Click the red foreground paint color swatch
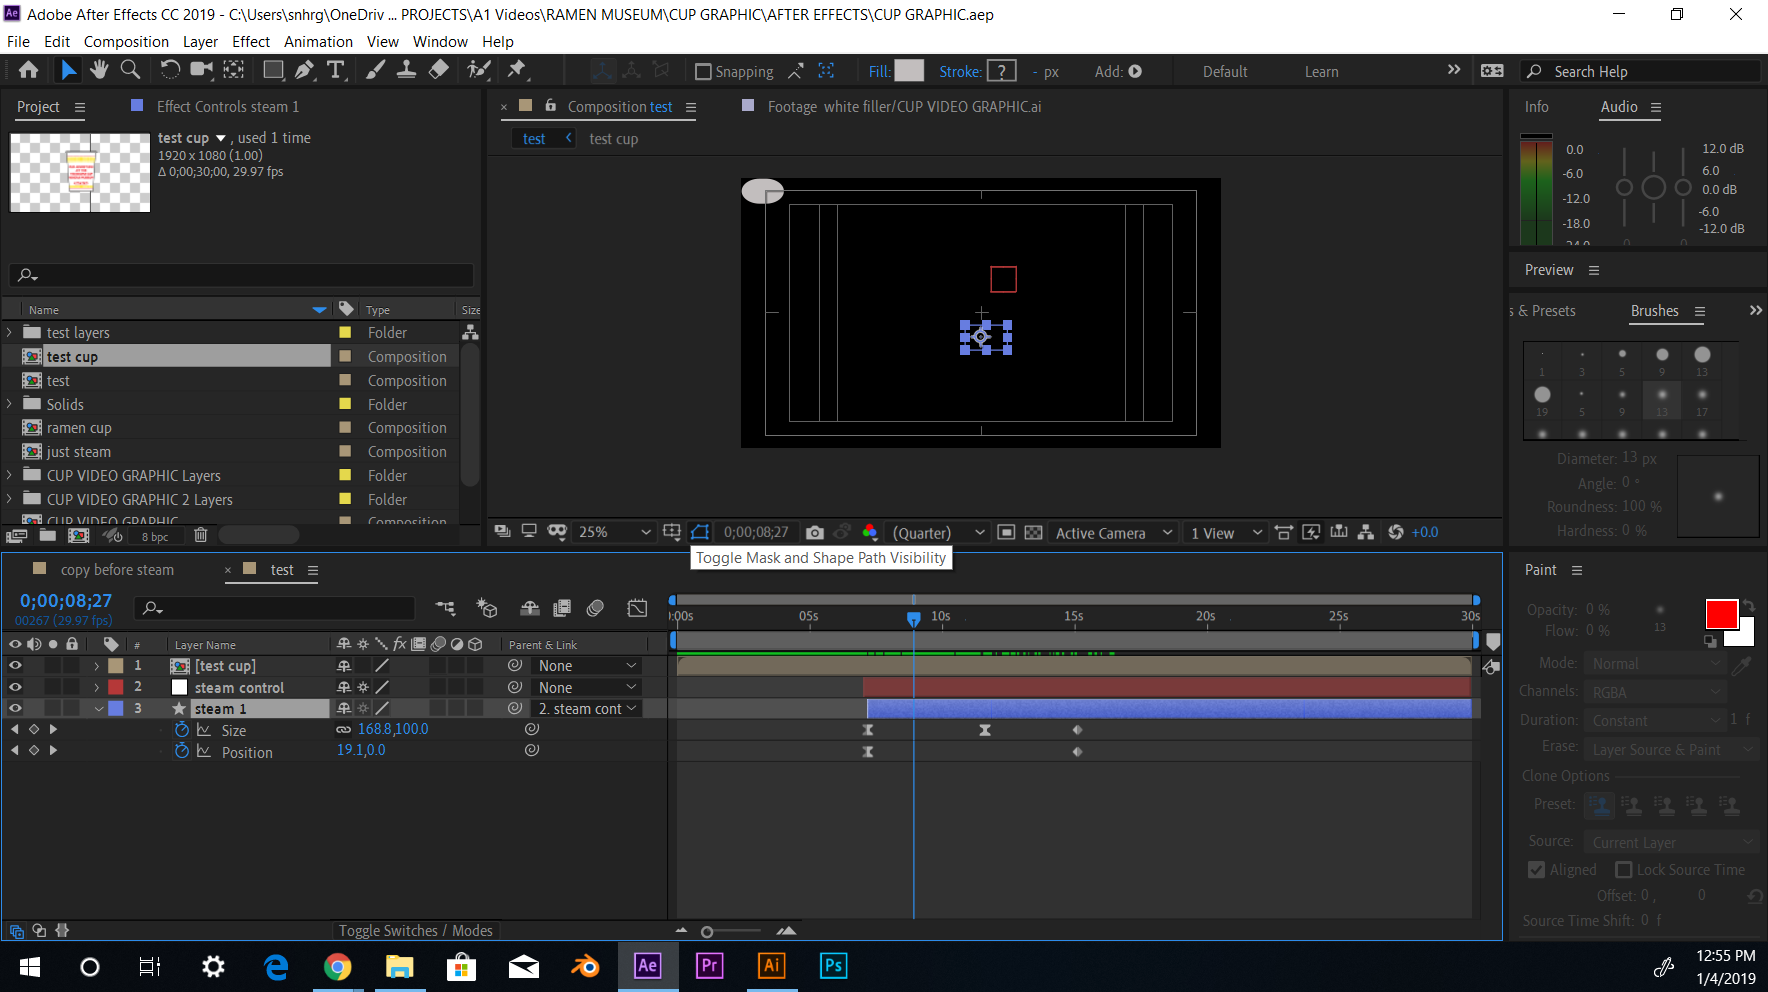Screen dimensions: 1768x992 [x=1721, y=614]
